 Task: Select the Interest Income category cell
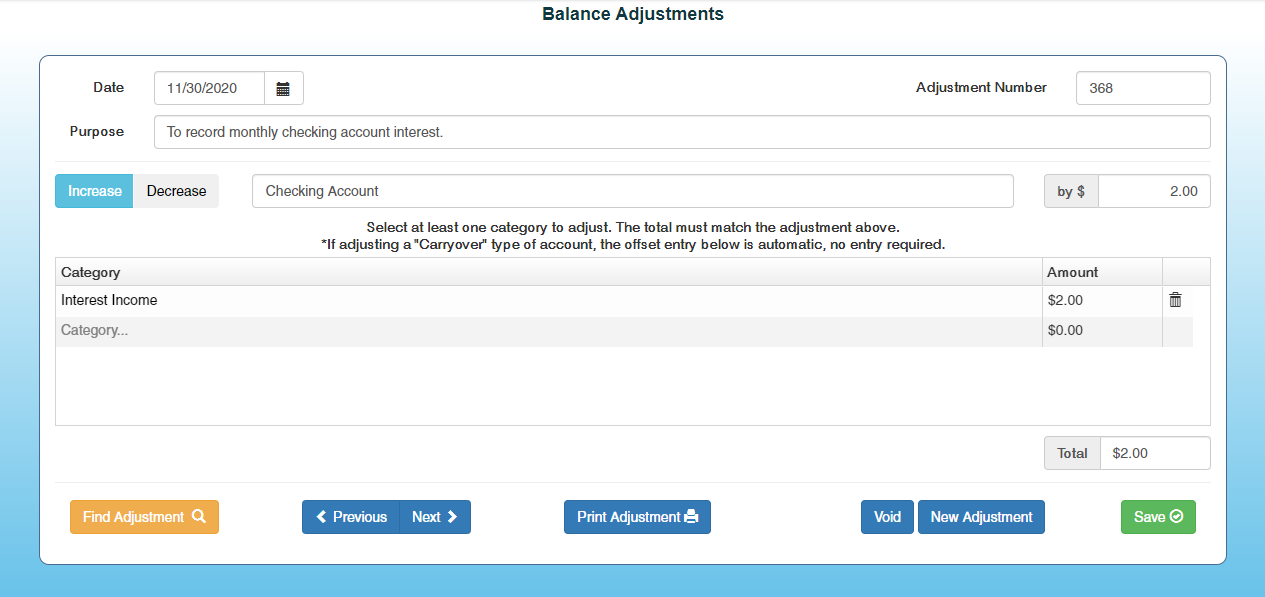[x=548, y=300]
